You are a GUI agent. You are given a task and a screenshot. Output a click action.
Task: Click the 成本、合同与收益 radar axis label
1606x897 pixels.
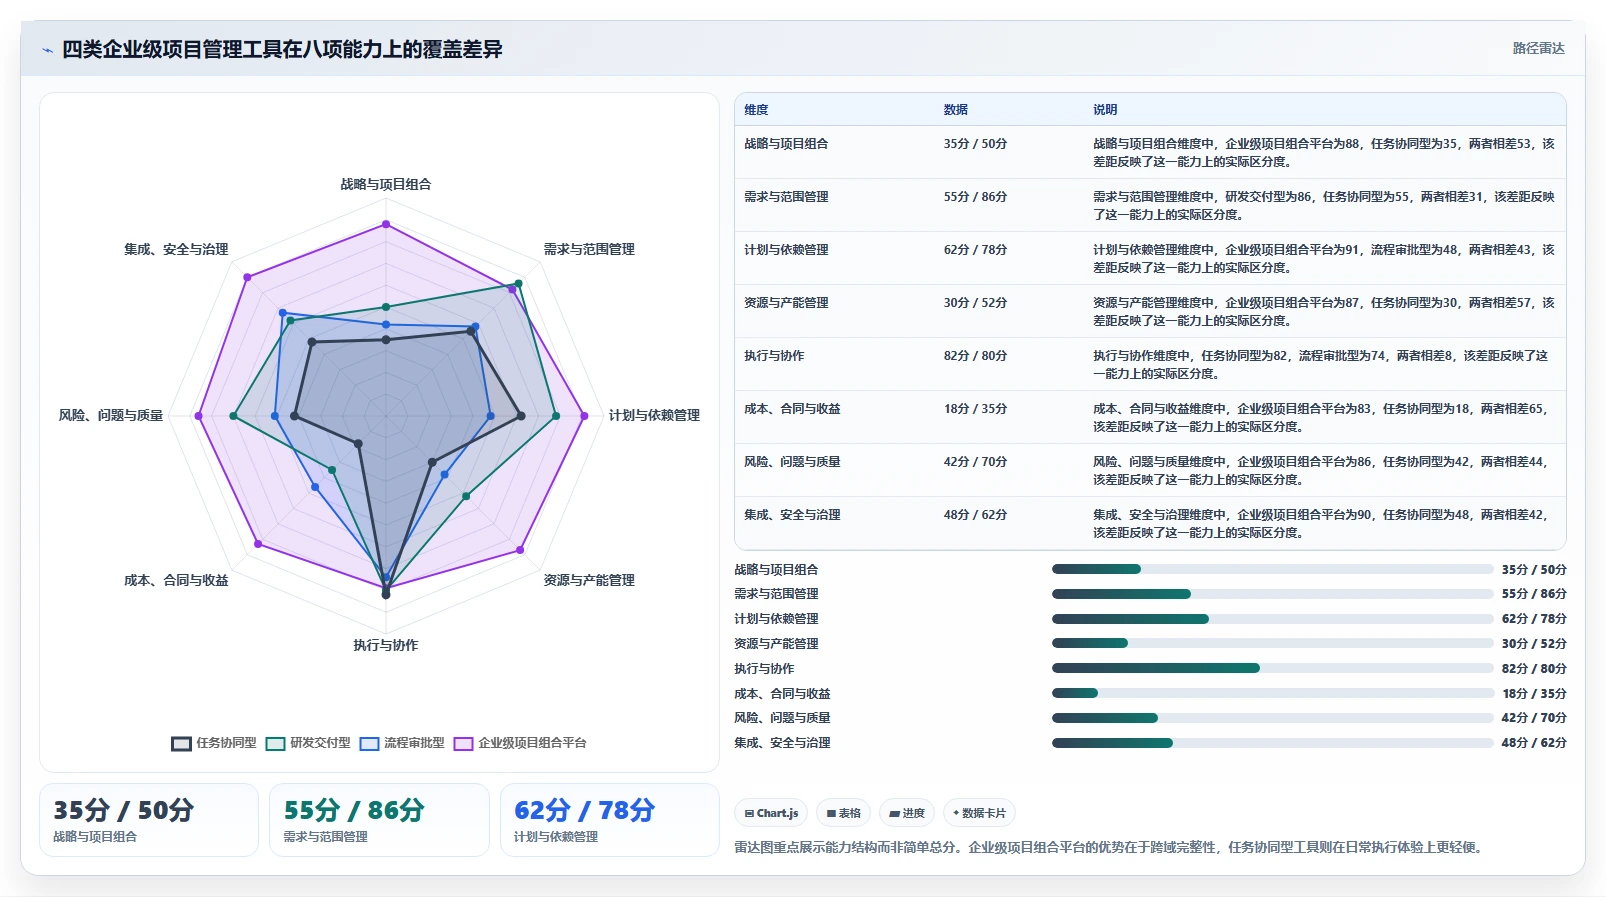(176, 580)
